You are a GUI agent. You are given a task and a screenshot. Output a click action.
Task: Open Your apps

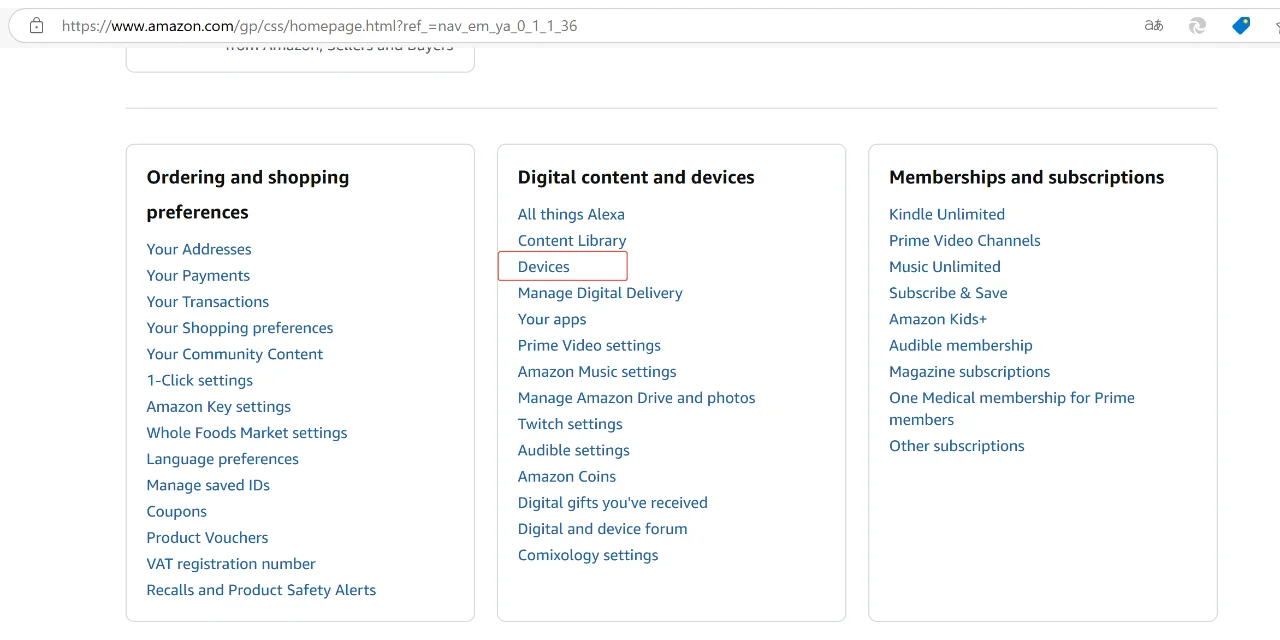point(552,319)
